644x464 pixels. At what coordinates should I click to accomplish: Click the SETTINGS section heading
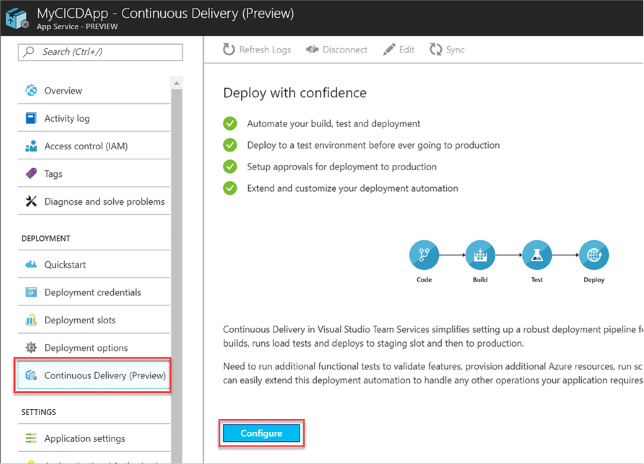39,412
